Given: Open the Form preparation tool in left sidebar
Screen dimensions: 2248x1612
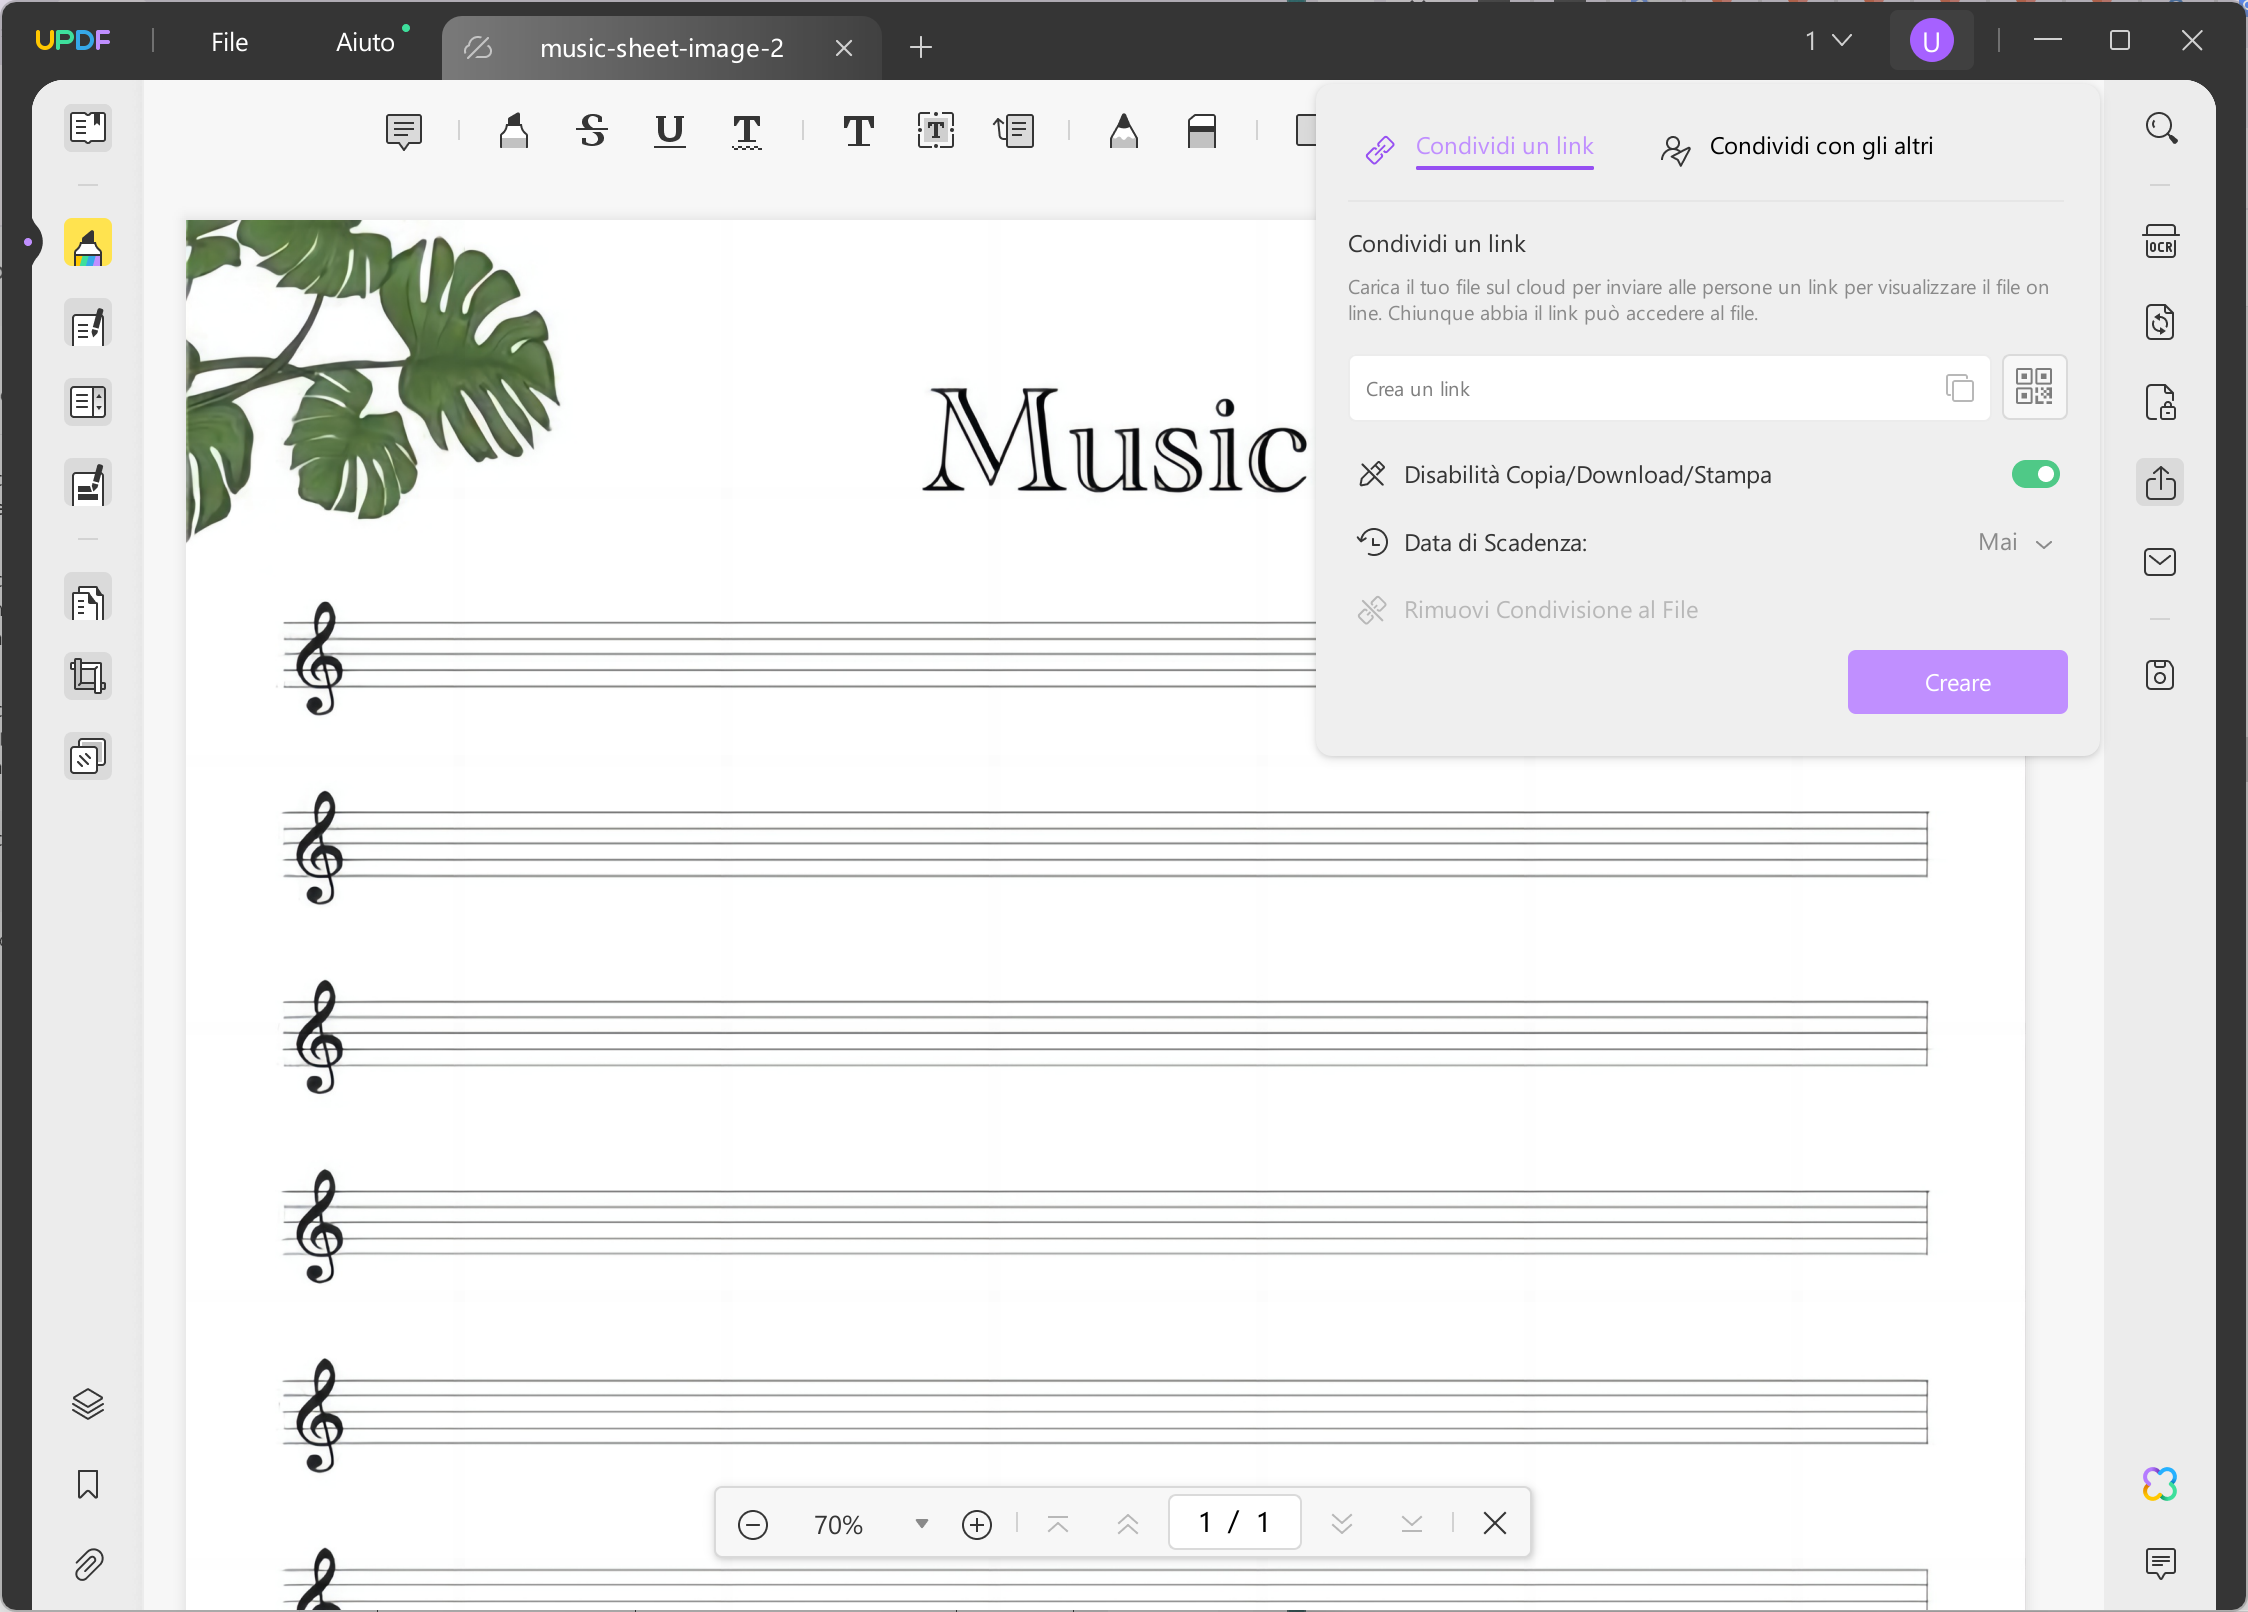Looking at the screenshot, I should pyautogui.click(x=88, y=402).
